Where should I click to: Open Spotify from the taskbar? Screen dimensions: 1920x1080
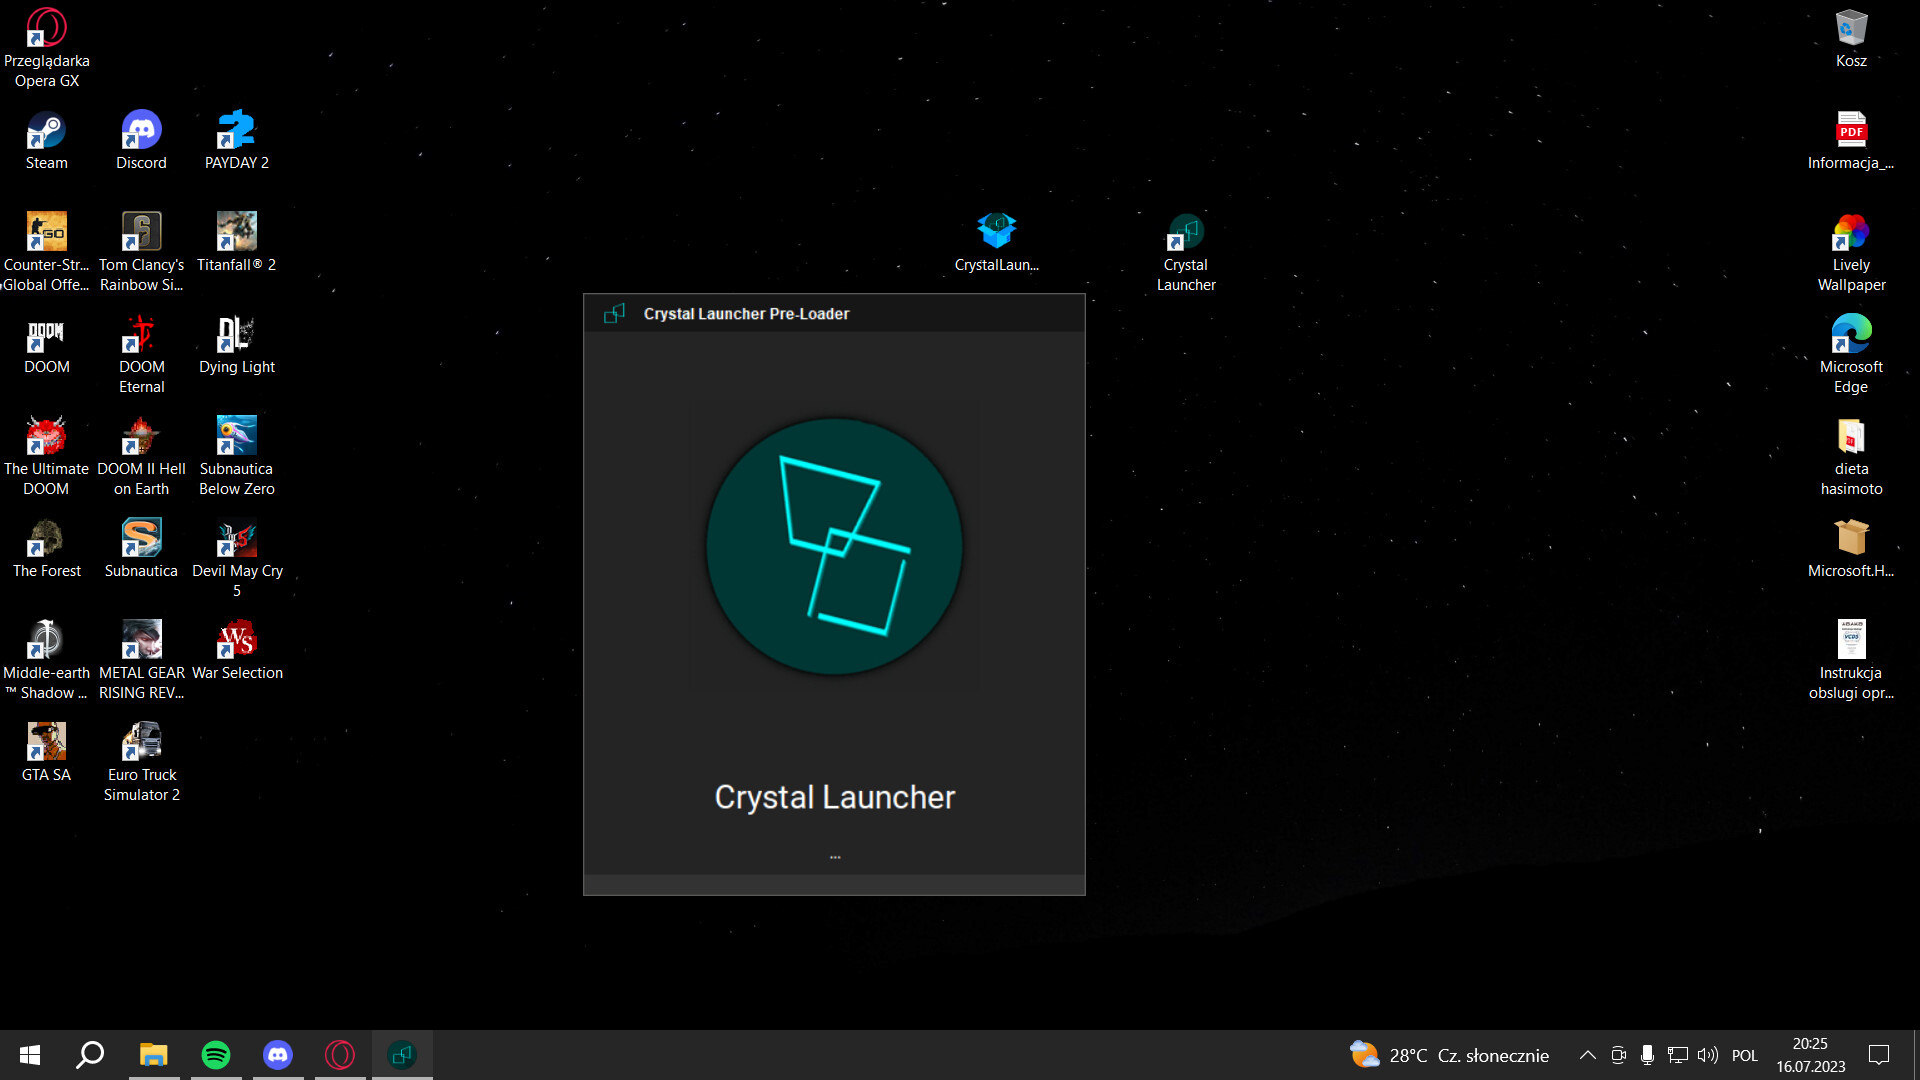(216, 1055)
